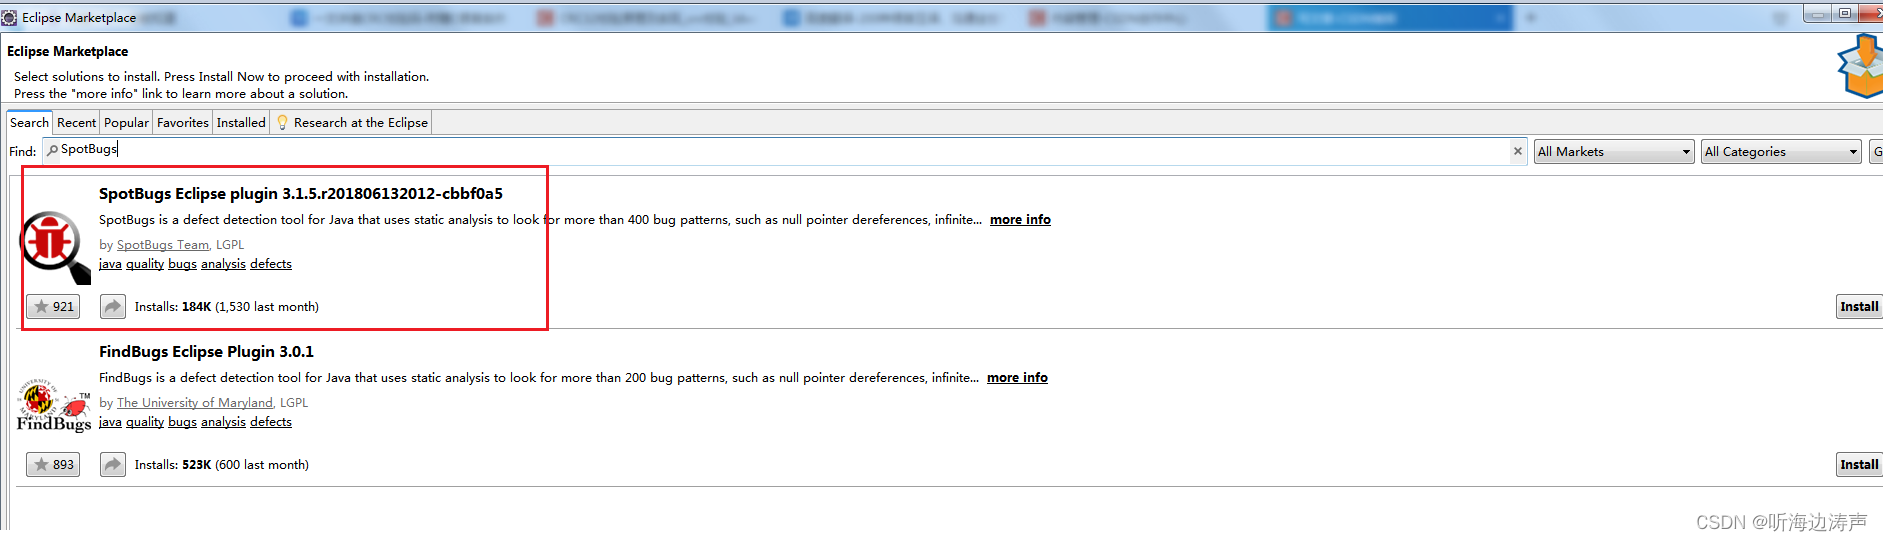Favorite SpotBugs using the 921 star button

pyautogui.click(x=53, y=307)
